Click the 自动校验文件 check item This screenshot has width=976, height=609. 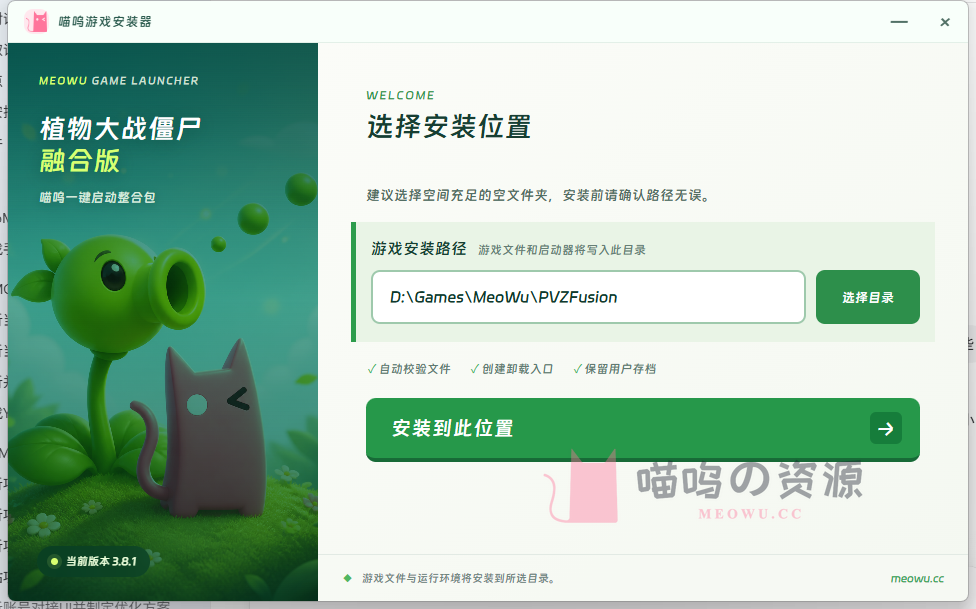pyautogui.click(x=409, y=369)
